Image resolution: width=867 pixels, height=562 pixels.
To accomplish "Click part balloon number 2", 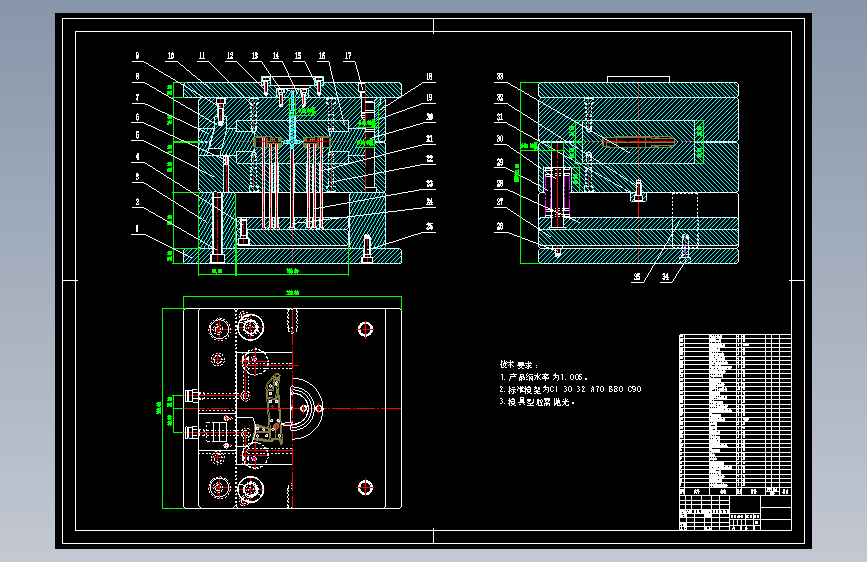I will [137, 202].
